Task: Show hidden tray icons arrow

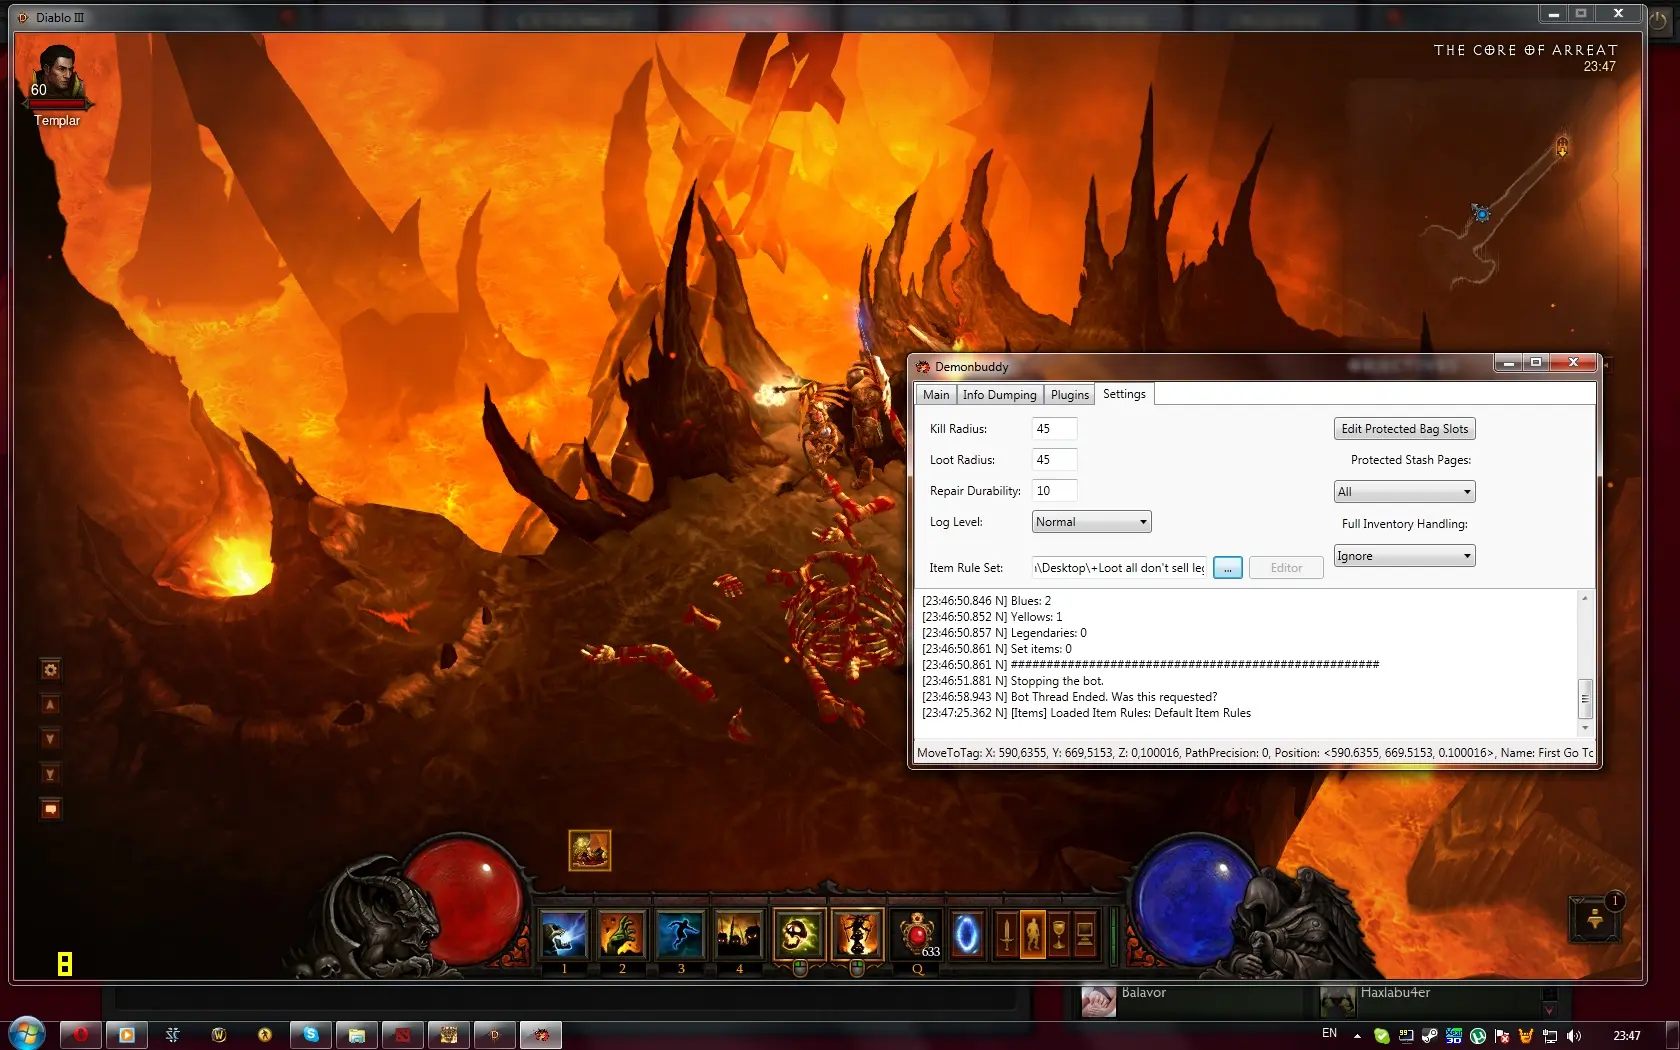Action: [x=1357, y=1036]
